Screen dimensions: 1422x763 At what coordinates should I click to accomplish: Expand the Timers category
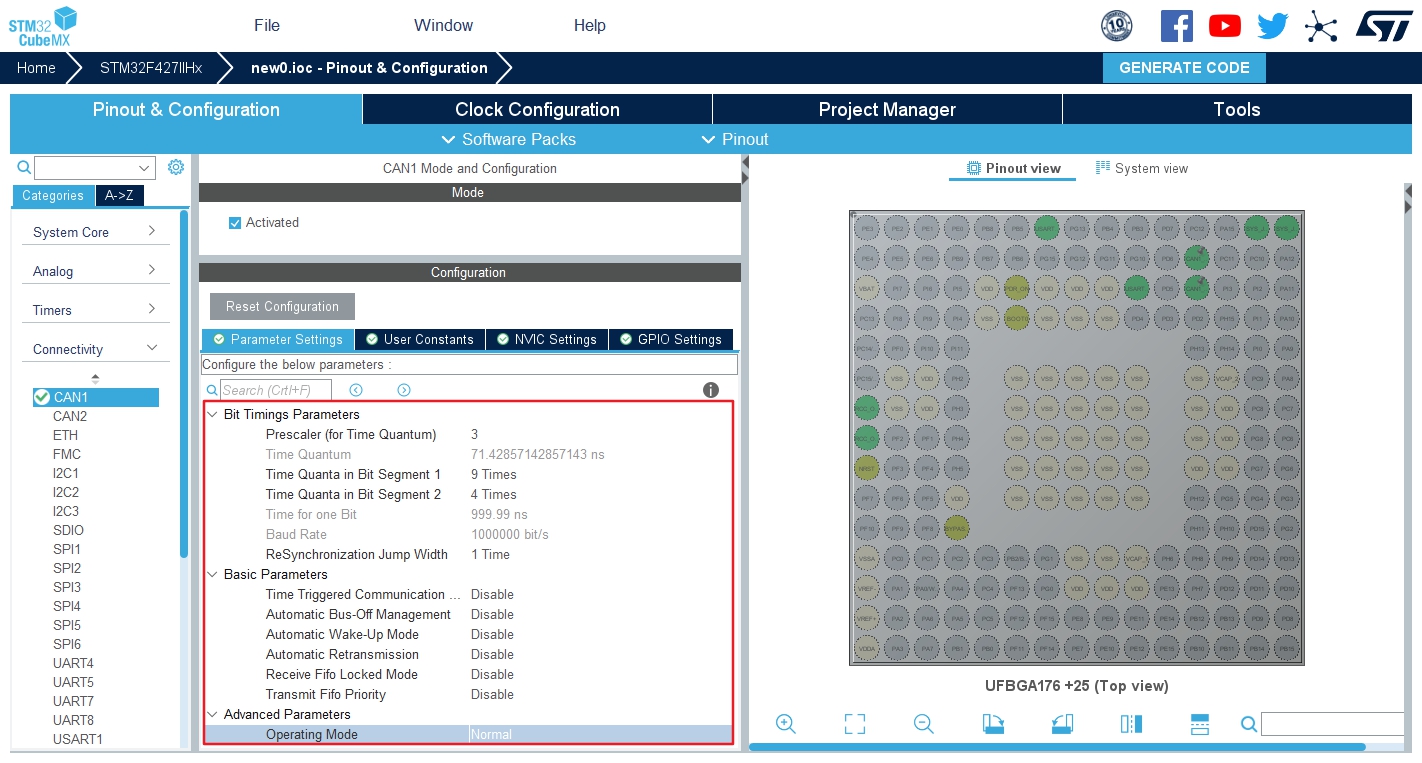(x=95, y=310)
